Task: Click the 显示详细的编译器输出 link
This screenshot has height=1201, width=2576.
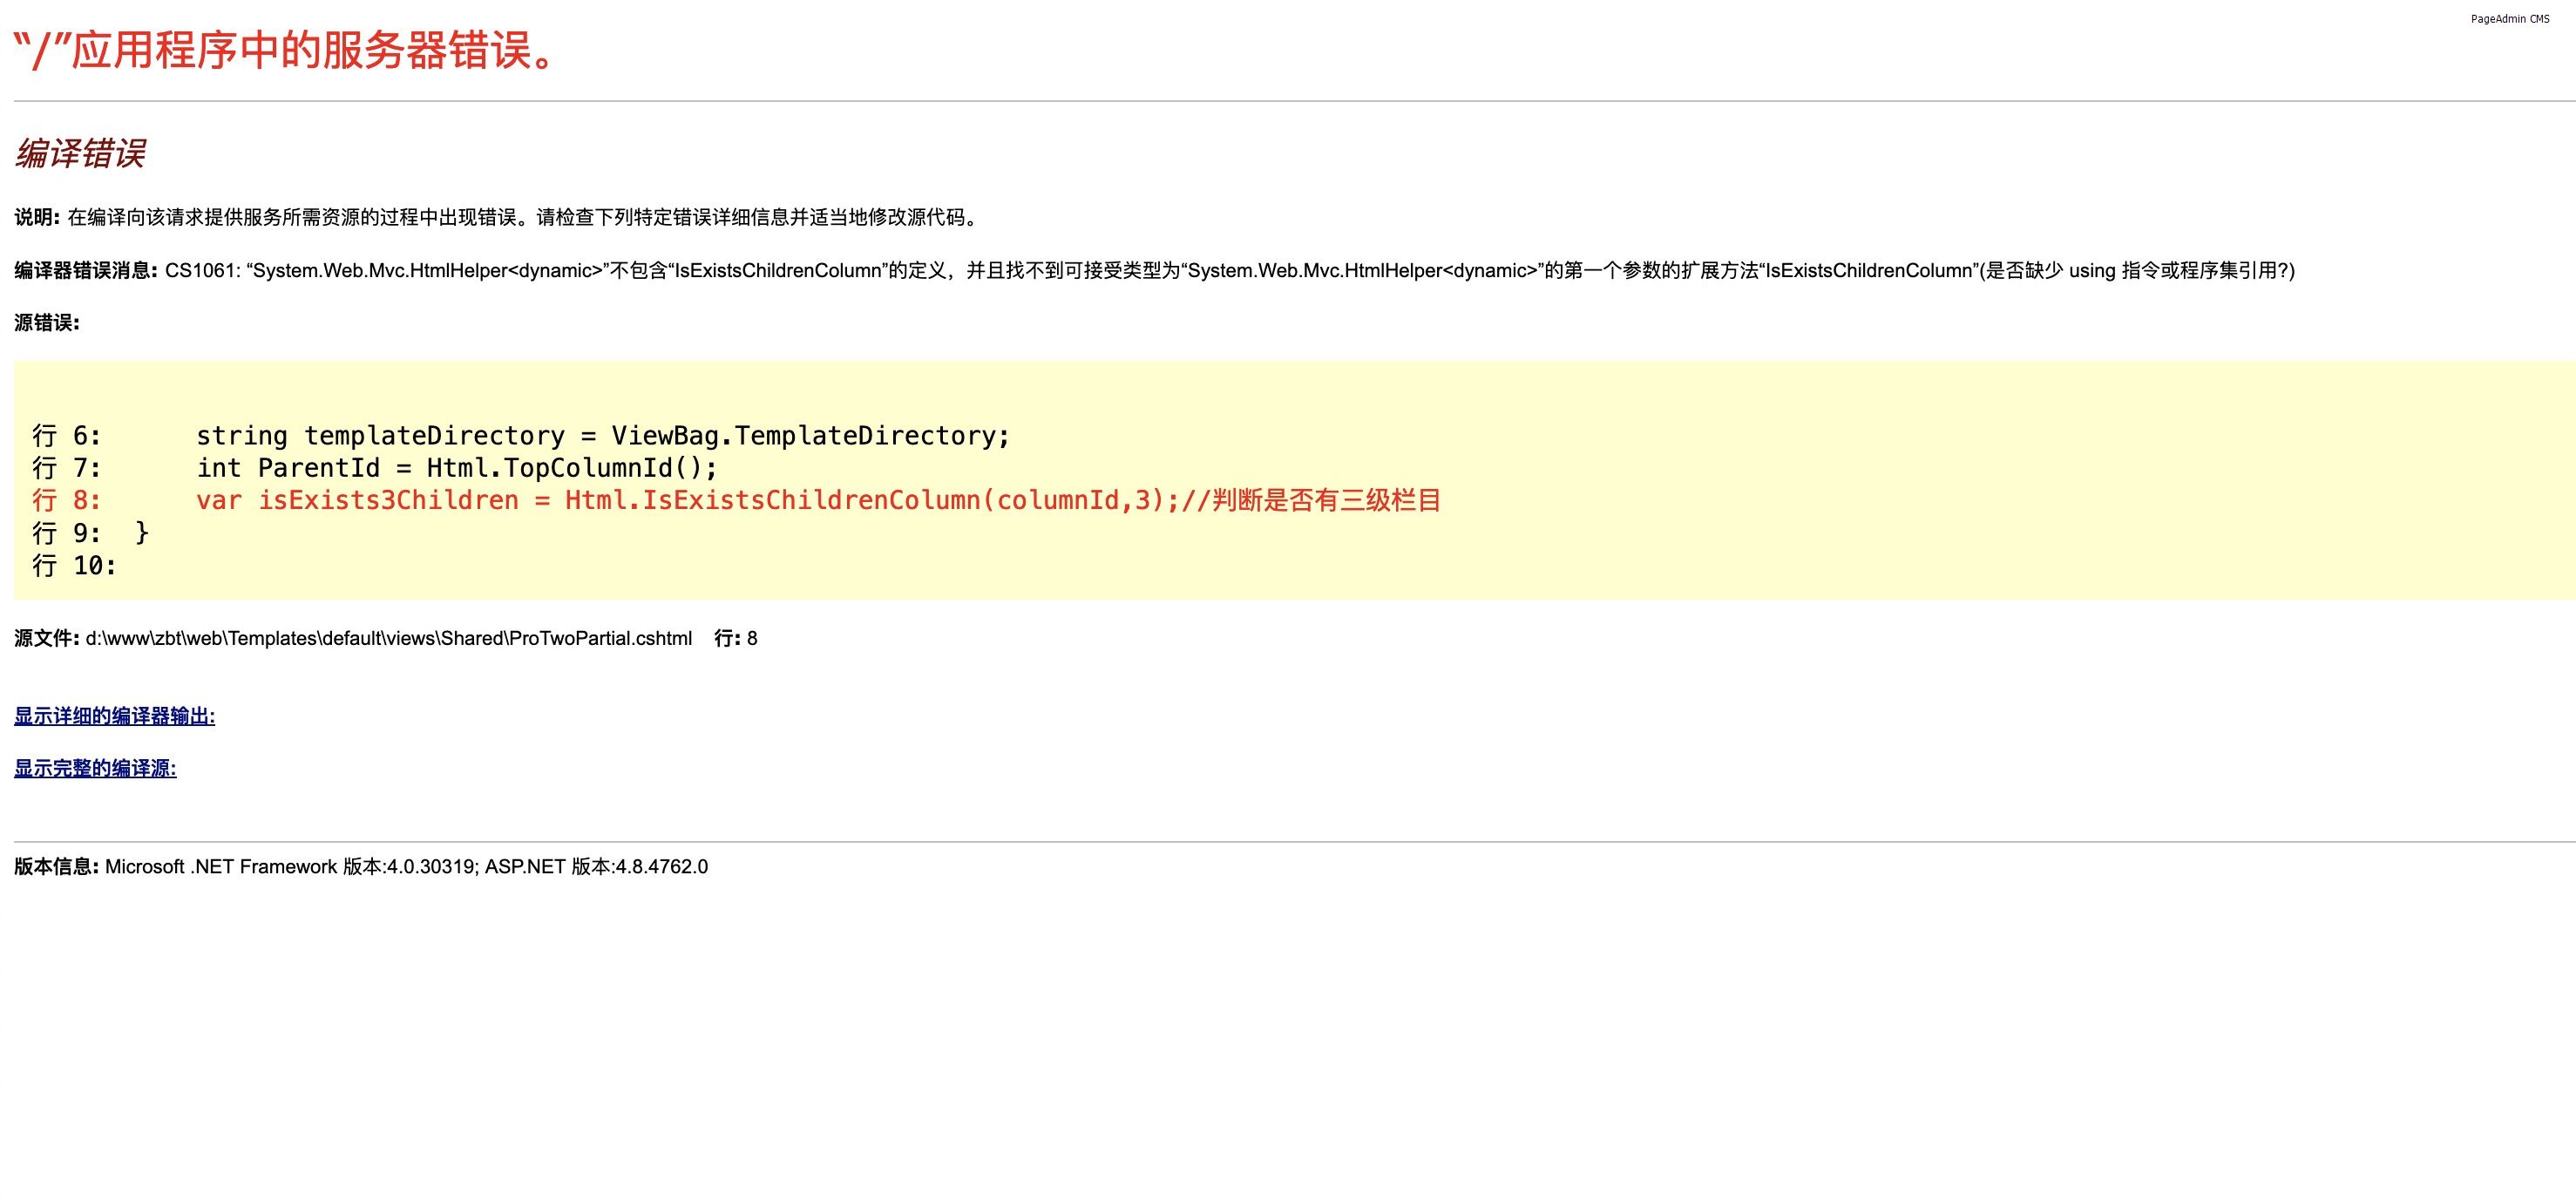Action: pyautogui.click(x=114, y=716)
